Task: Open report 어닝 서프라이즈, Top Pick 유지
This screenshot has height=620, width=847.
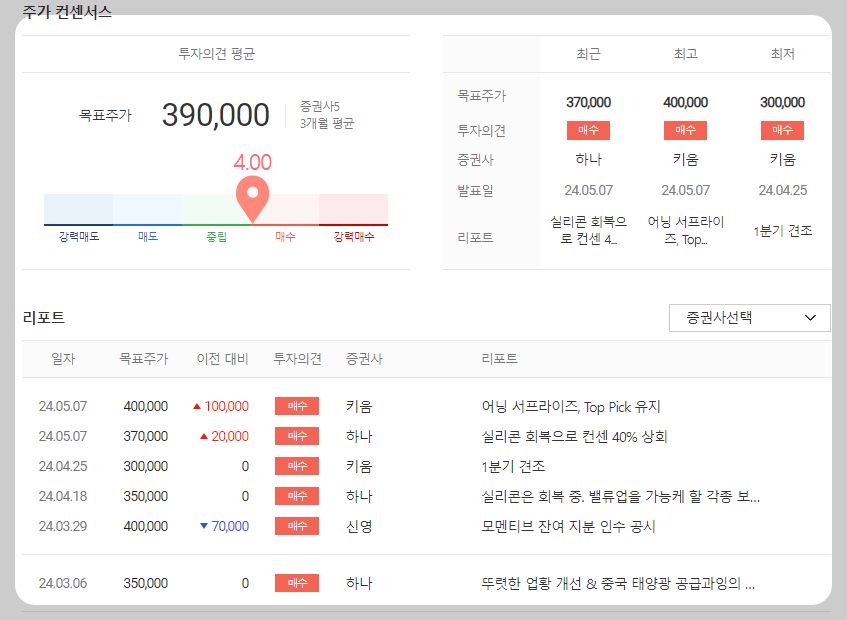Action: [571, 407]
